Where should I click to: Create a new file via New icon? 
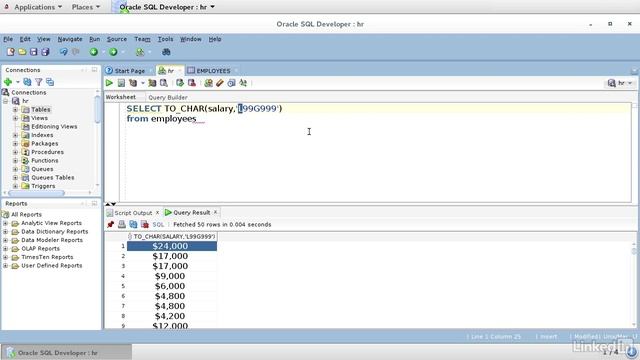[11, 52]
